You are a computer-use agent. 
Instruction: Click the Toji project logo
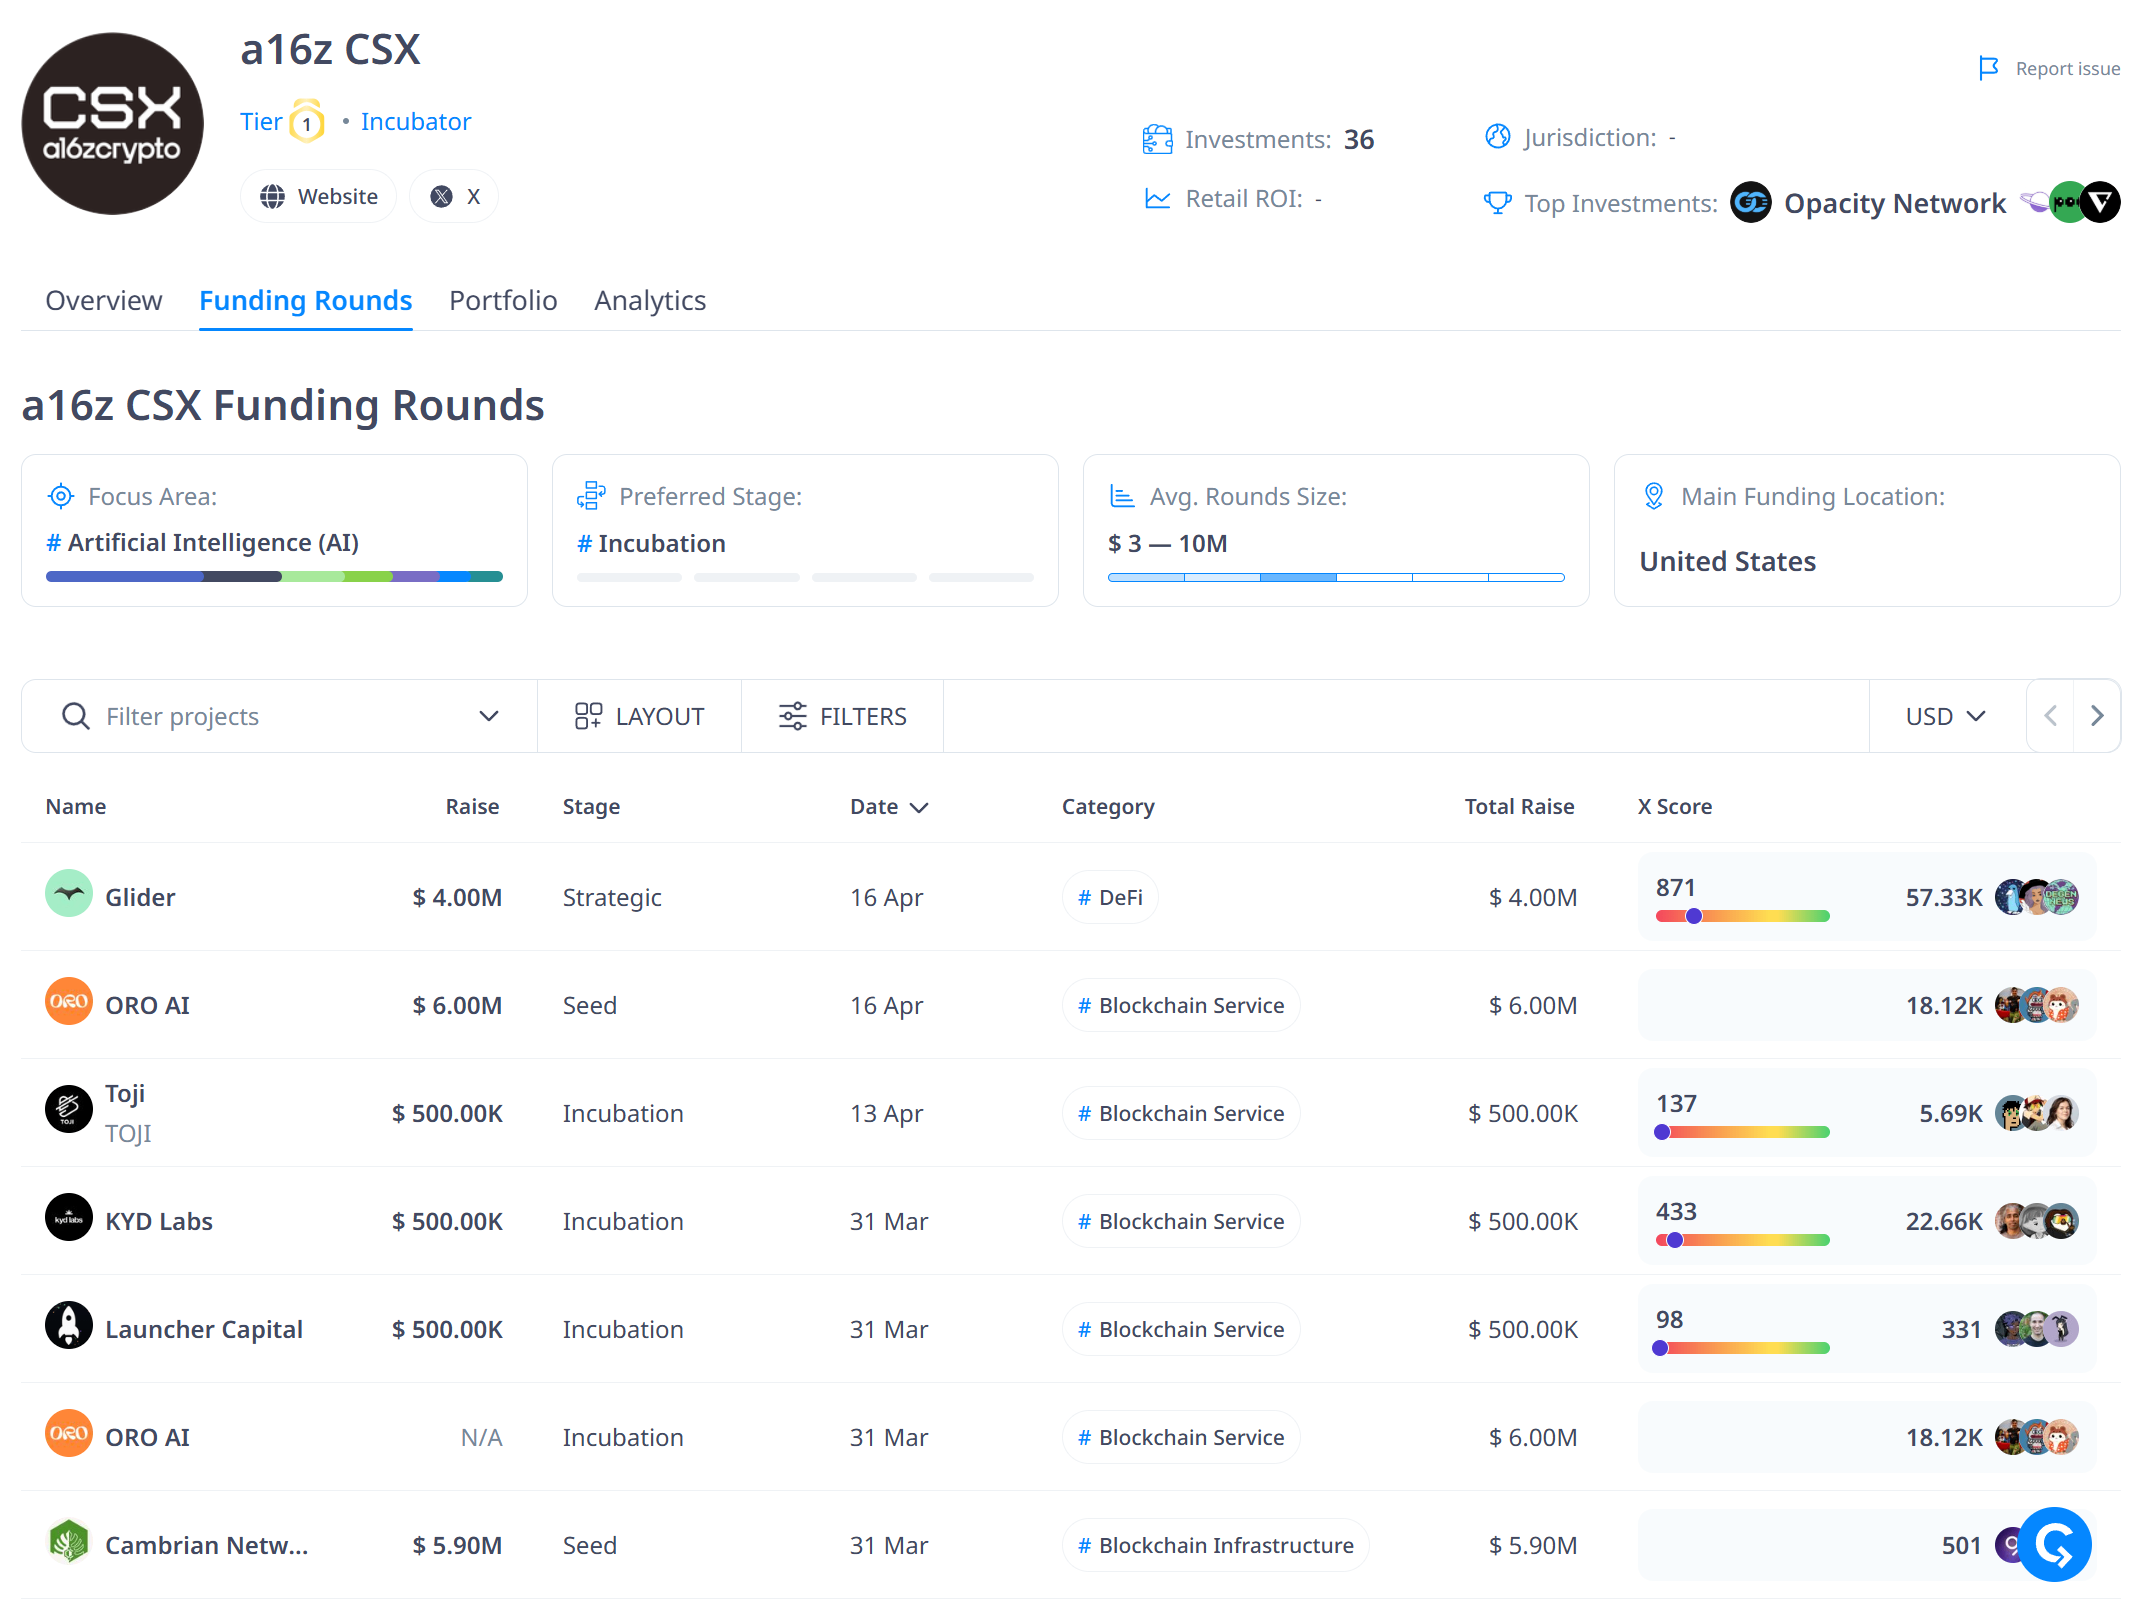coord(69,1110)
